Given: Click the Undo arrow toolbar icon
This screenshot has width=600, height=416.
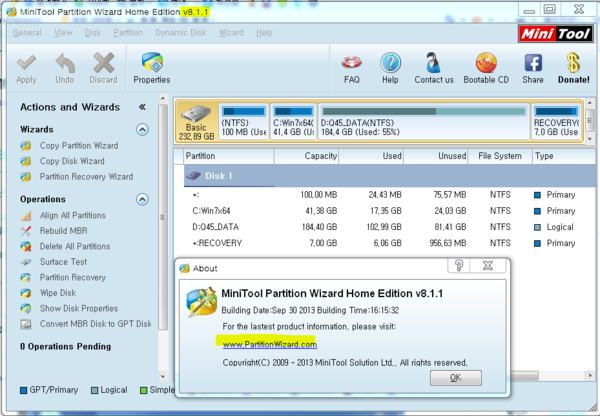Looking at the screenshot, I should (65, 63).
